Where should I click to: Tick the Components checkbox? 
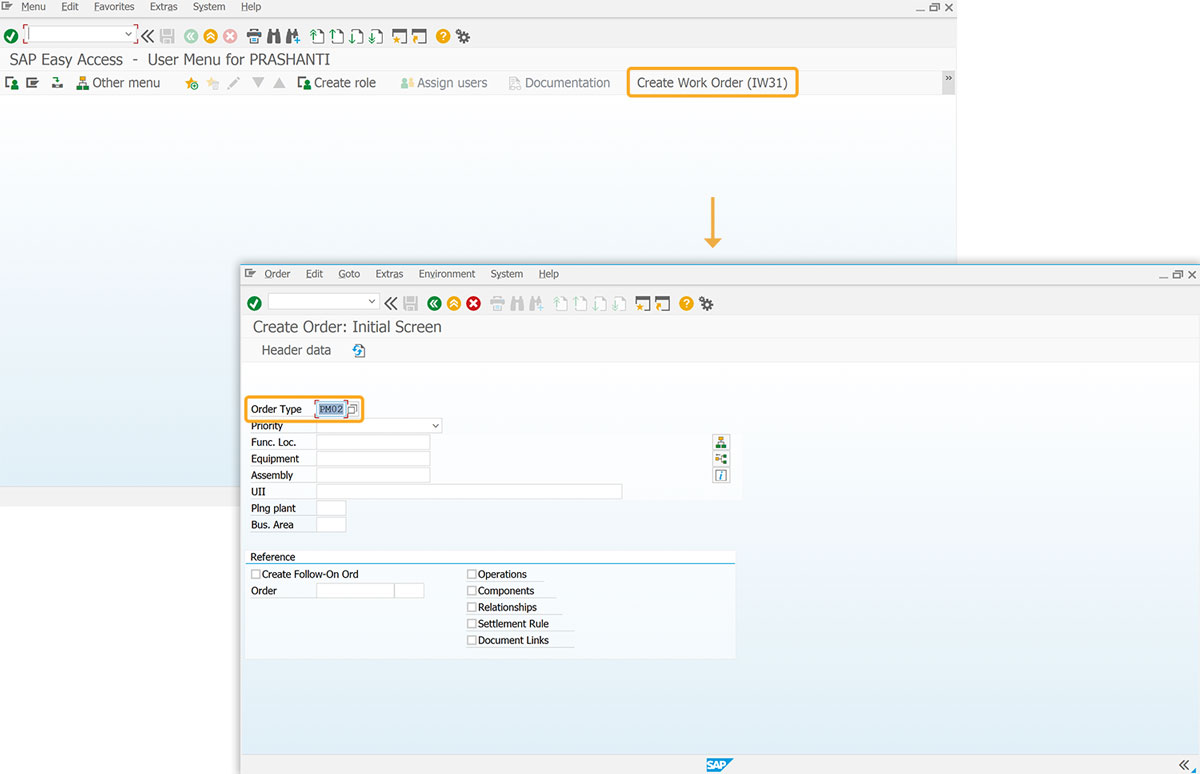coord(472,591)
